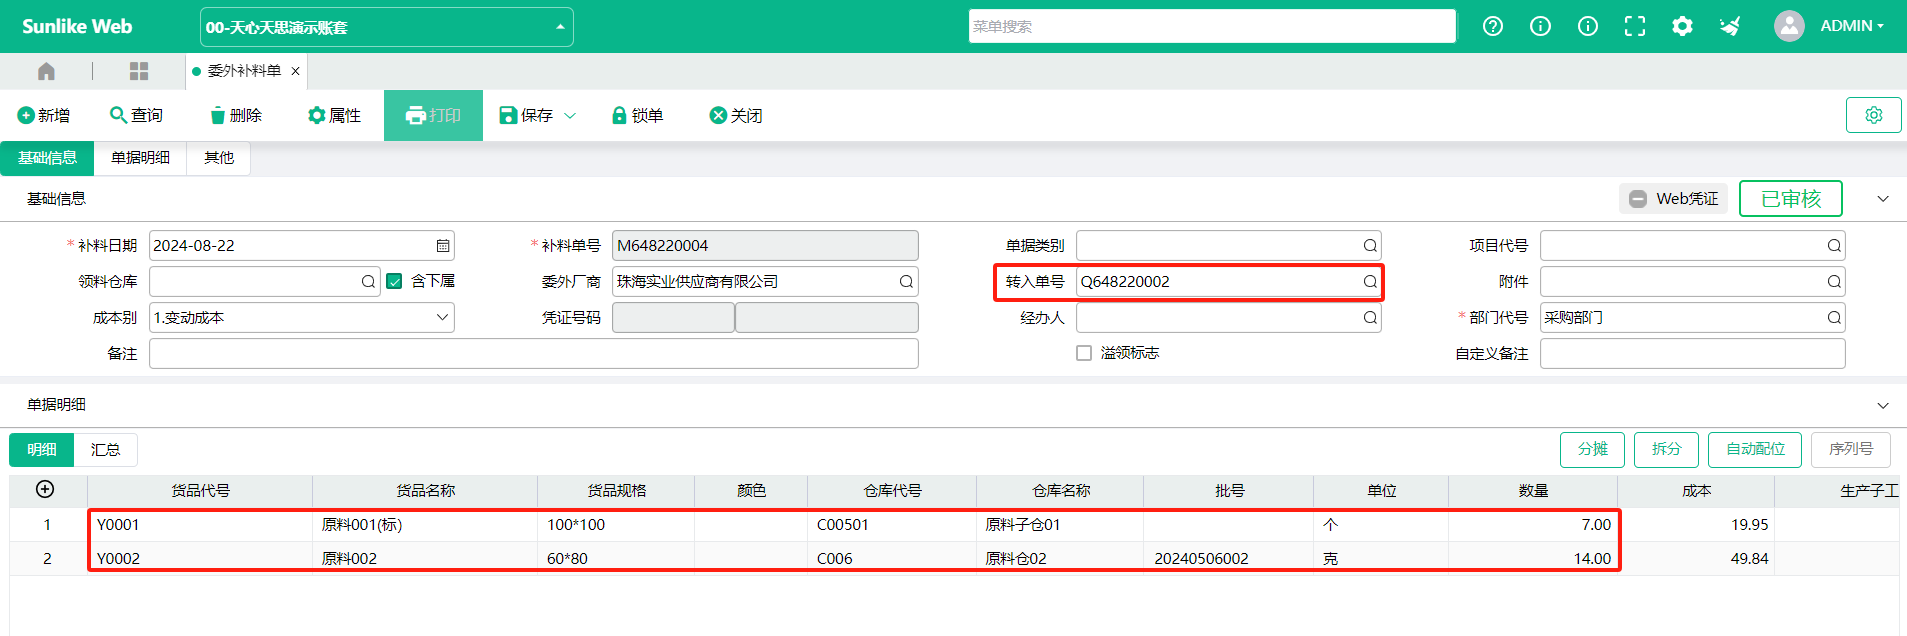This screenshot has height=636, width=1907.
Task: Click the 保存 save button
Action: click(526, 116)
